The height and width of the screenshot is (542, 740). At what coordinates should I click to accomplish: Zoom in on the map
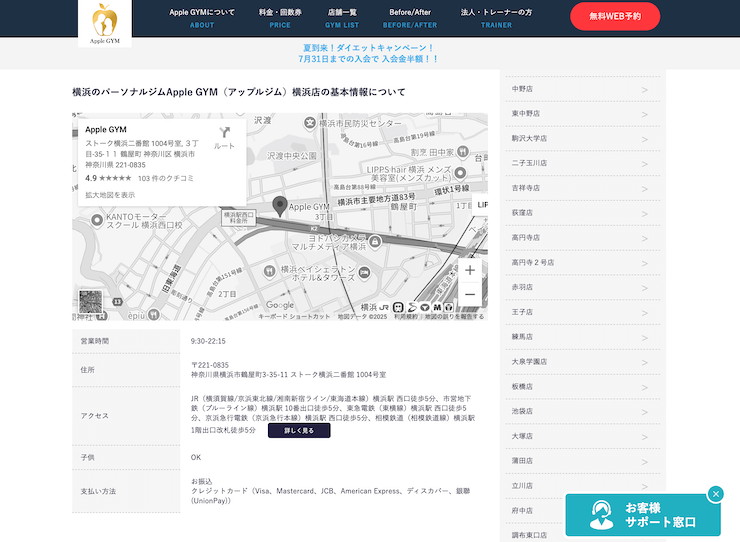[470, 270]
